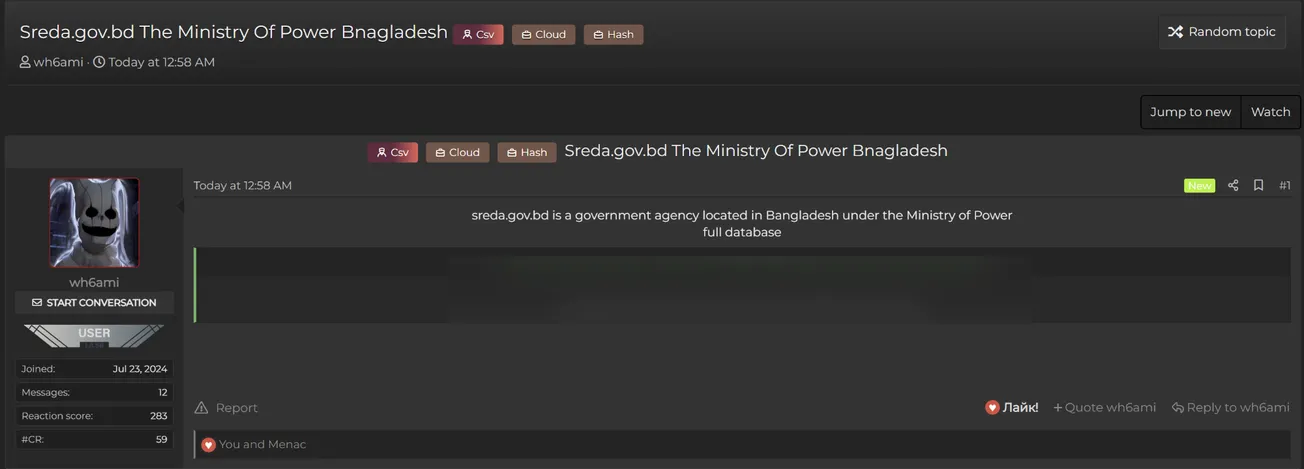The image size is (1304, 469).
Task: Click the Random topic shuffle icon
Action: (1175, 32)
